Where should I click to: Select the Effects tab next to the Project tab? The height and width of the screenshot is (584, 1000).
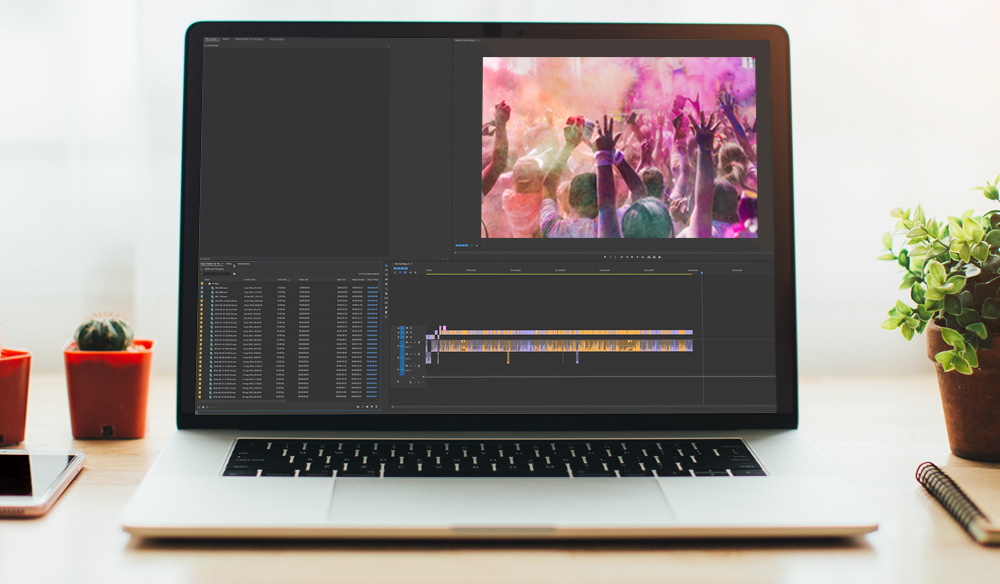tap(229, 264)
